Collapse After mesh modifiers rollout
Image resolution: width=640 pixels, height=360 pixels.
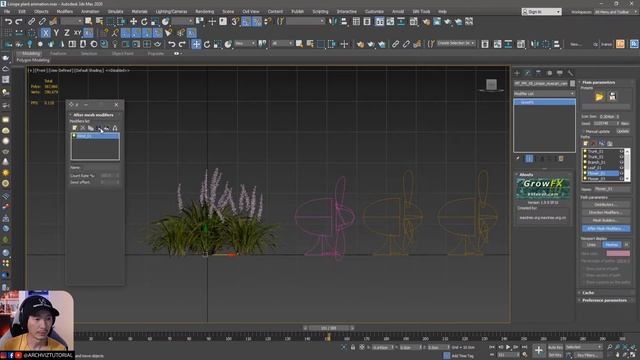93,115
